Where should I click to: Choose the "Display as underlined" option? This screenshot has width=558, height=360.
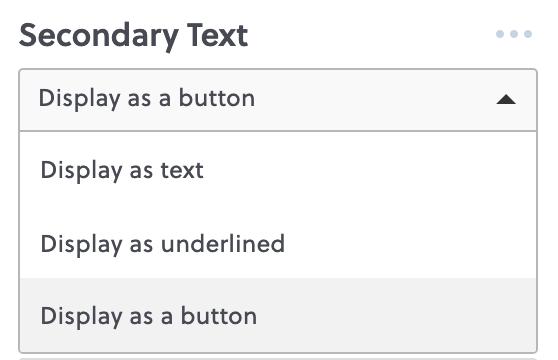[278, 244]
